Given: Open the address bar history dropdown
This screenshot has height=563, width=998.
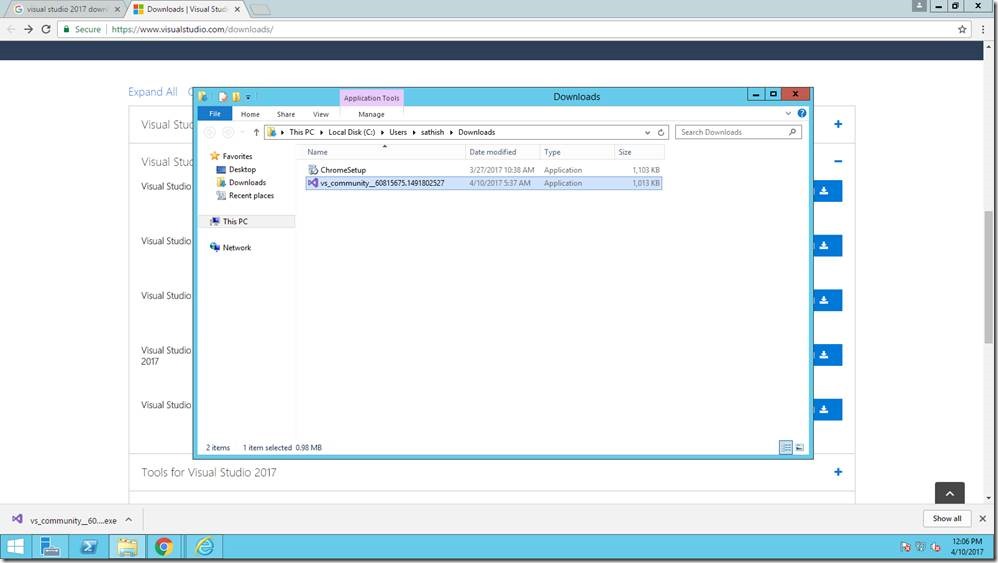Looking at the screenshot, I should 647,132.
